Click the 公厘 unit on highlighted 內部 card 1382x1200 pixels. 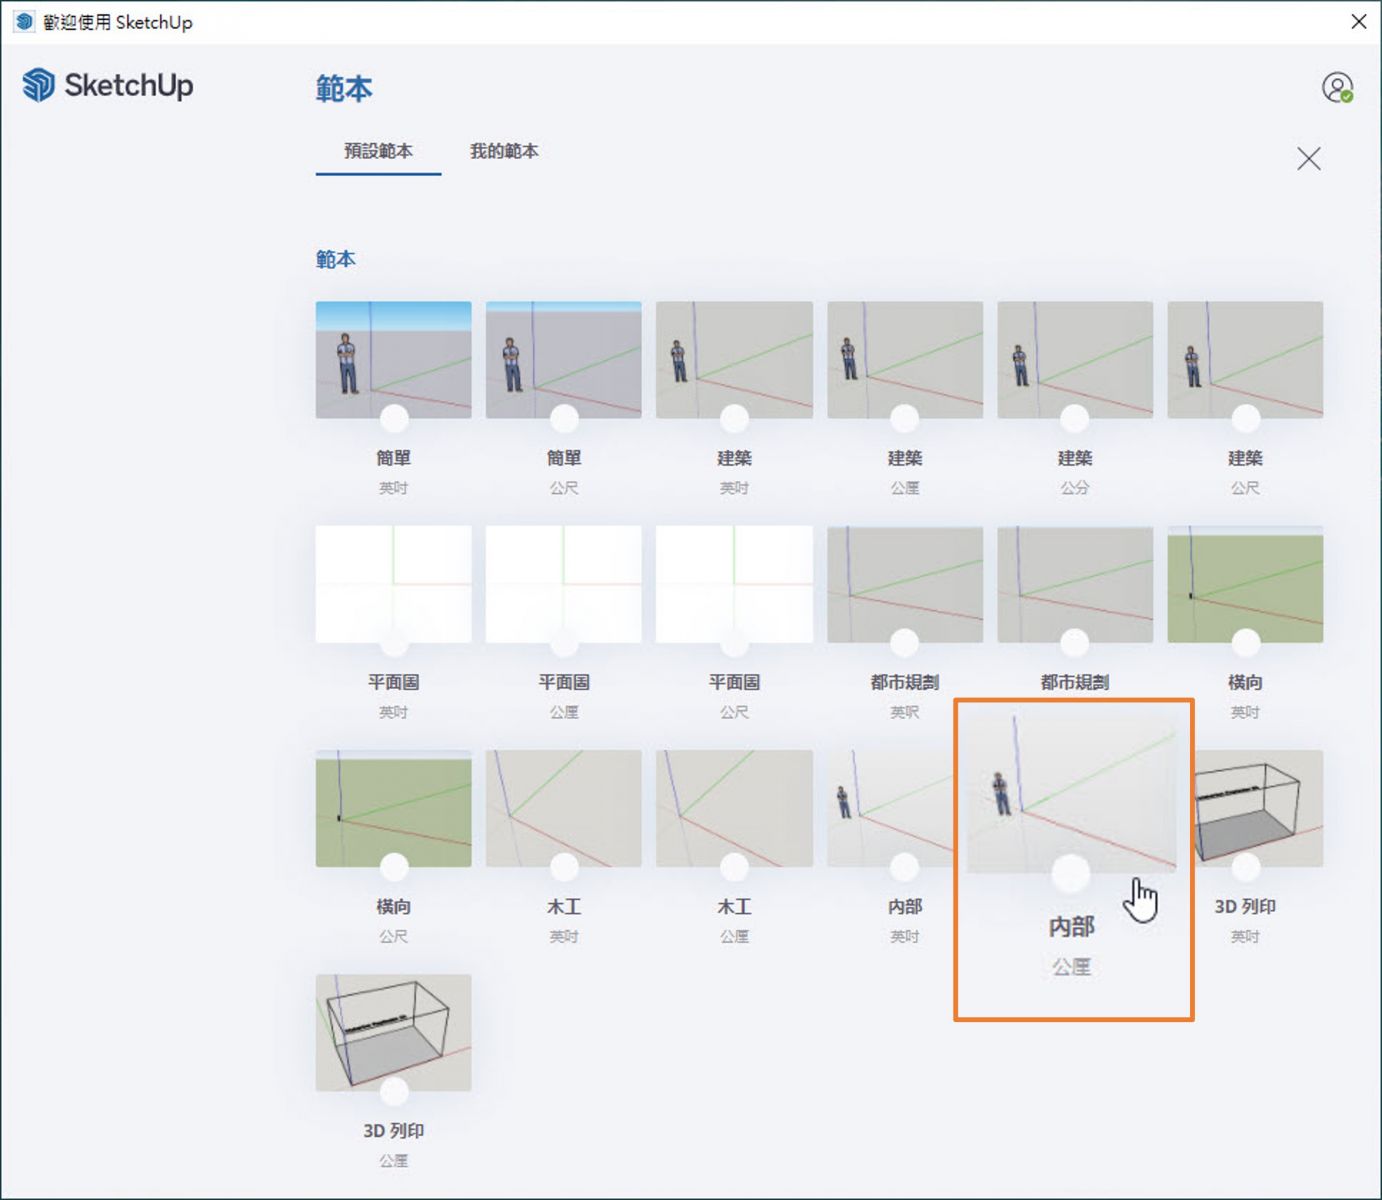point(1071,967)
